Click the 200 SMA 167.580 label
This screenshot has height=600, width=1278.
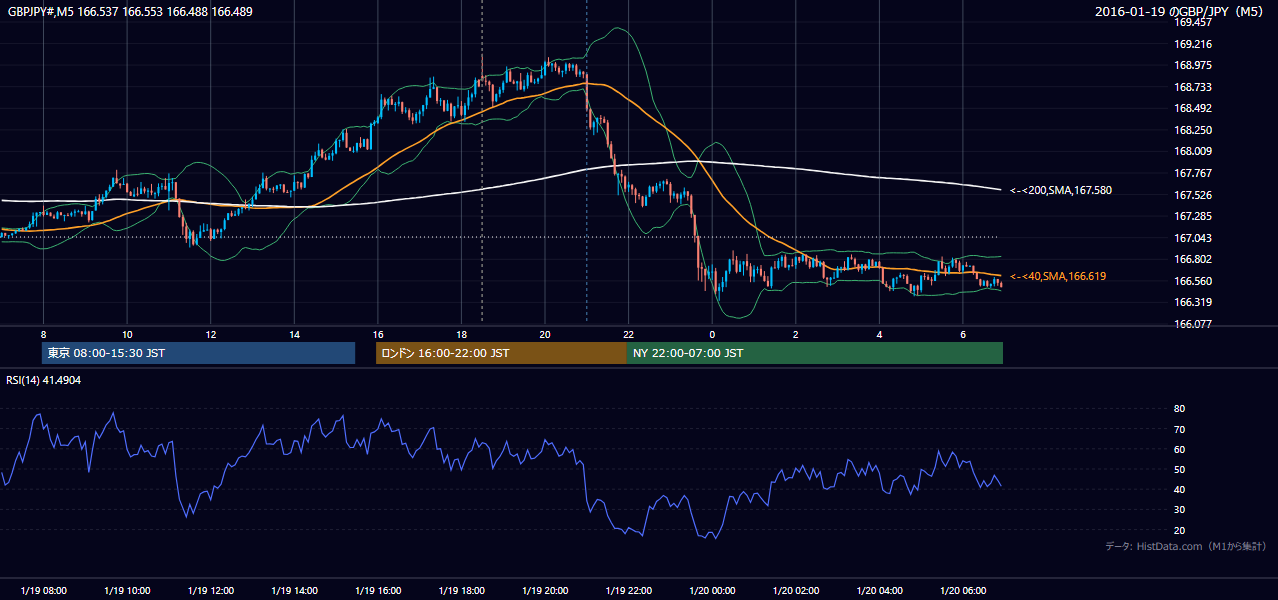pos(1060,190)
